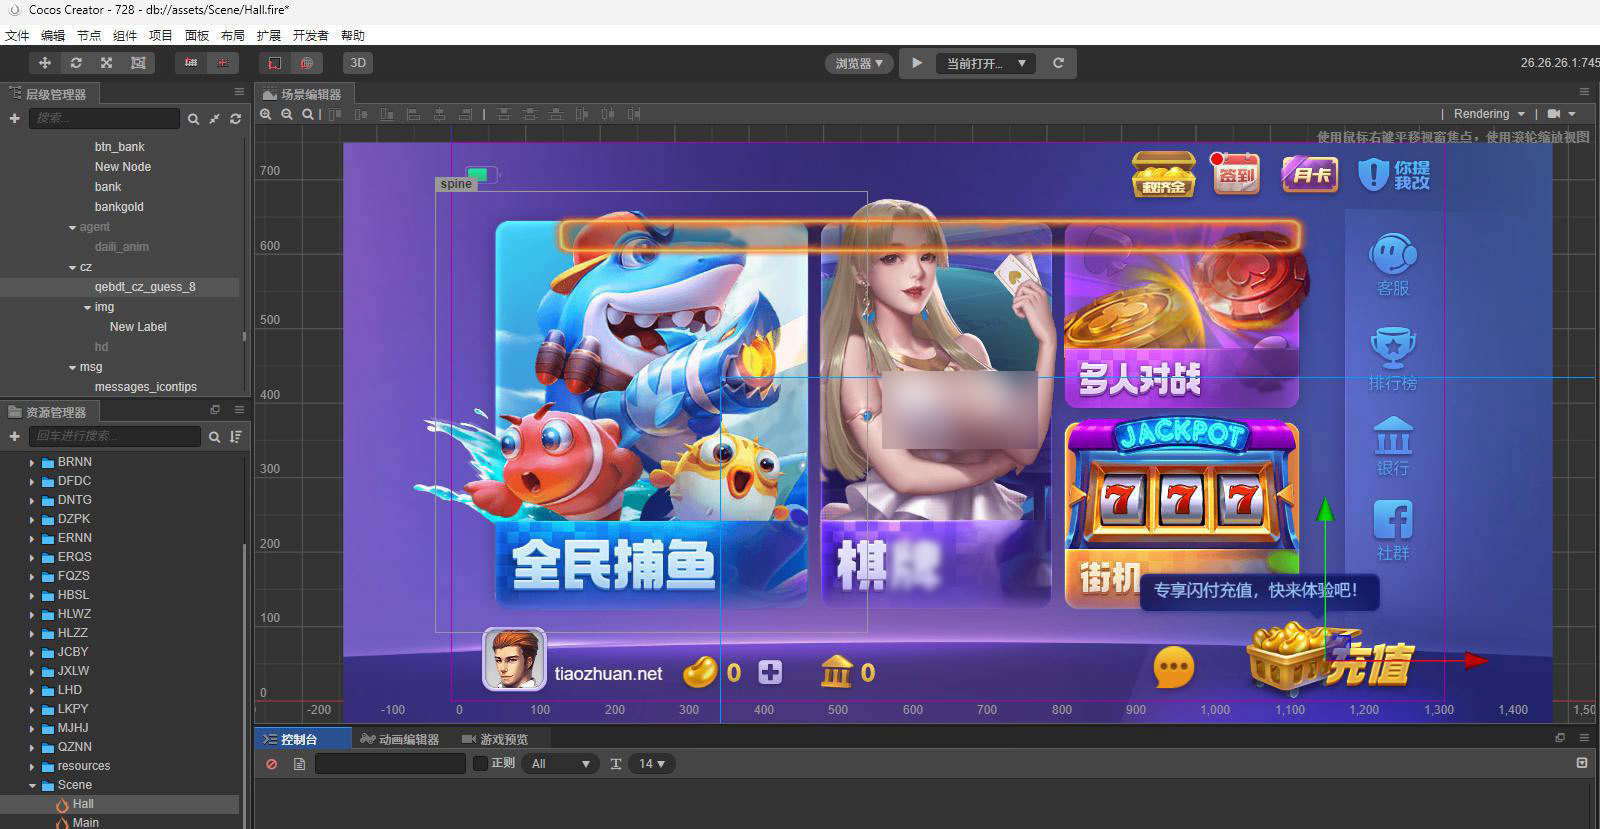The width and height of the screenshot is (1600, 829).
Task: Click the red X-axis gizmo arrow
Action: 1475,660
